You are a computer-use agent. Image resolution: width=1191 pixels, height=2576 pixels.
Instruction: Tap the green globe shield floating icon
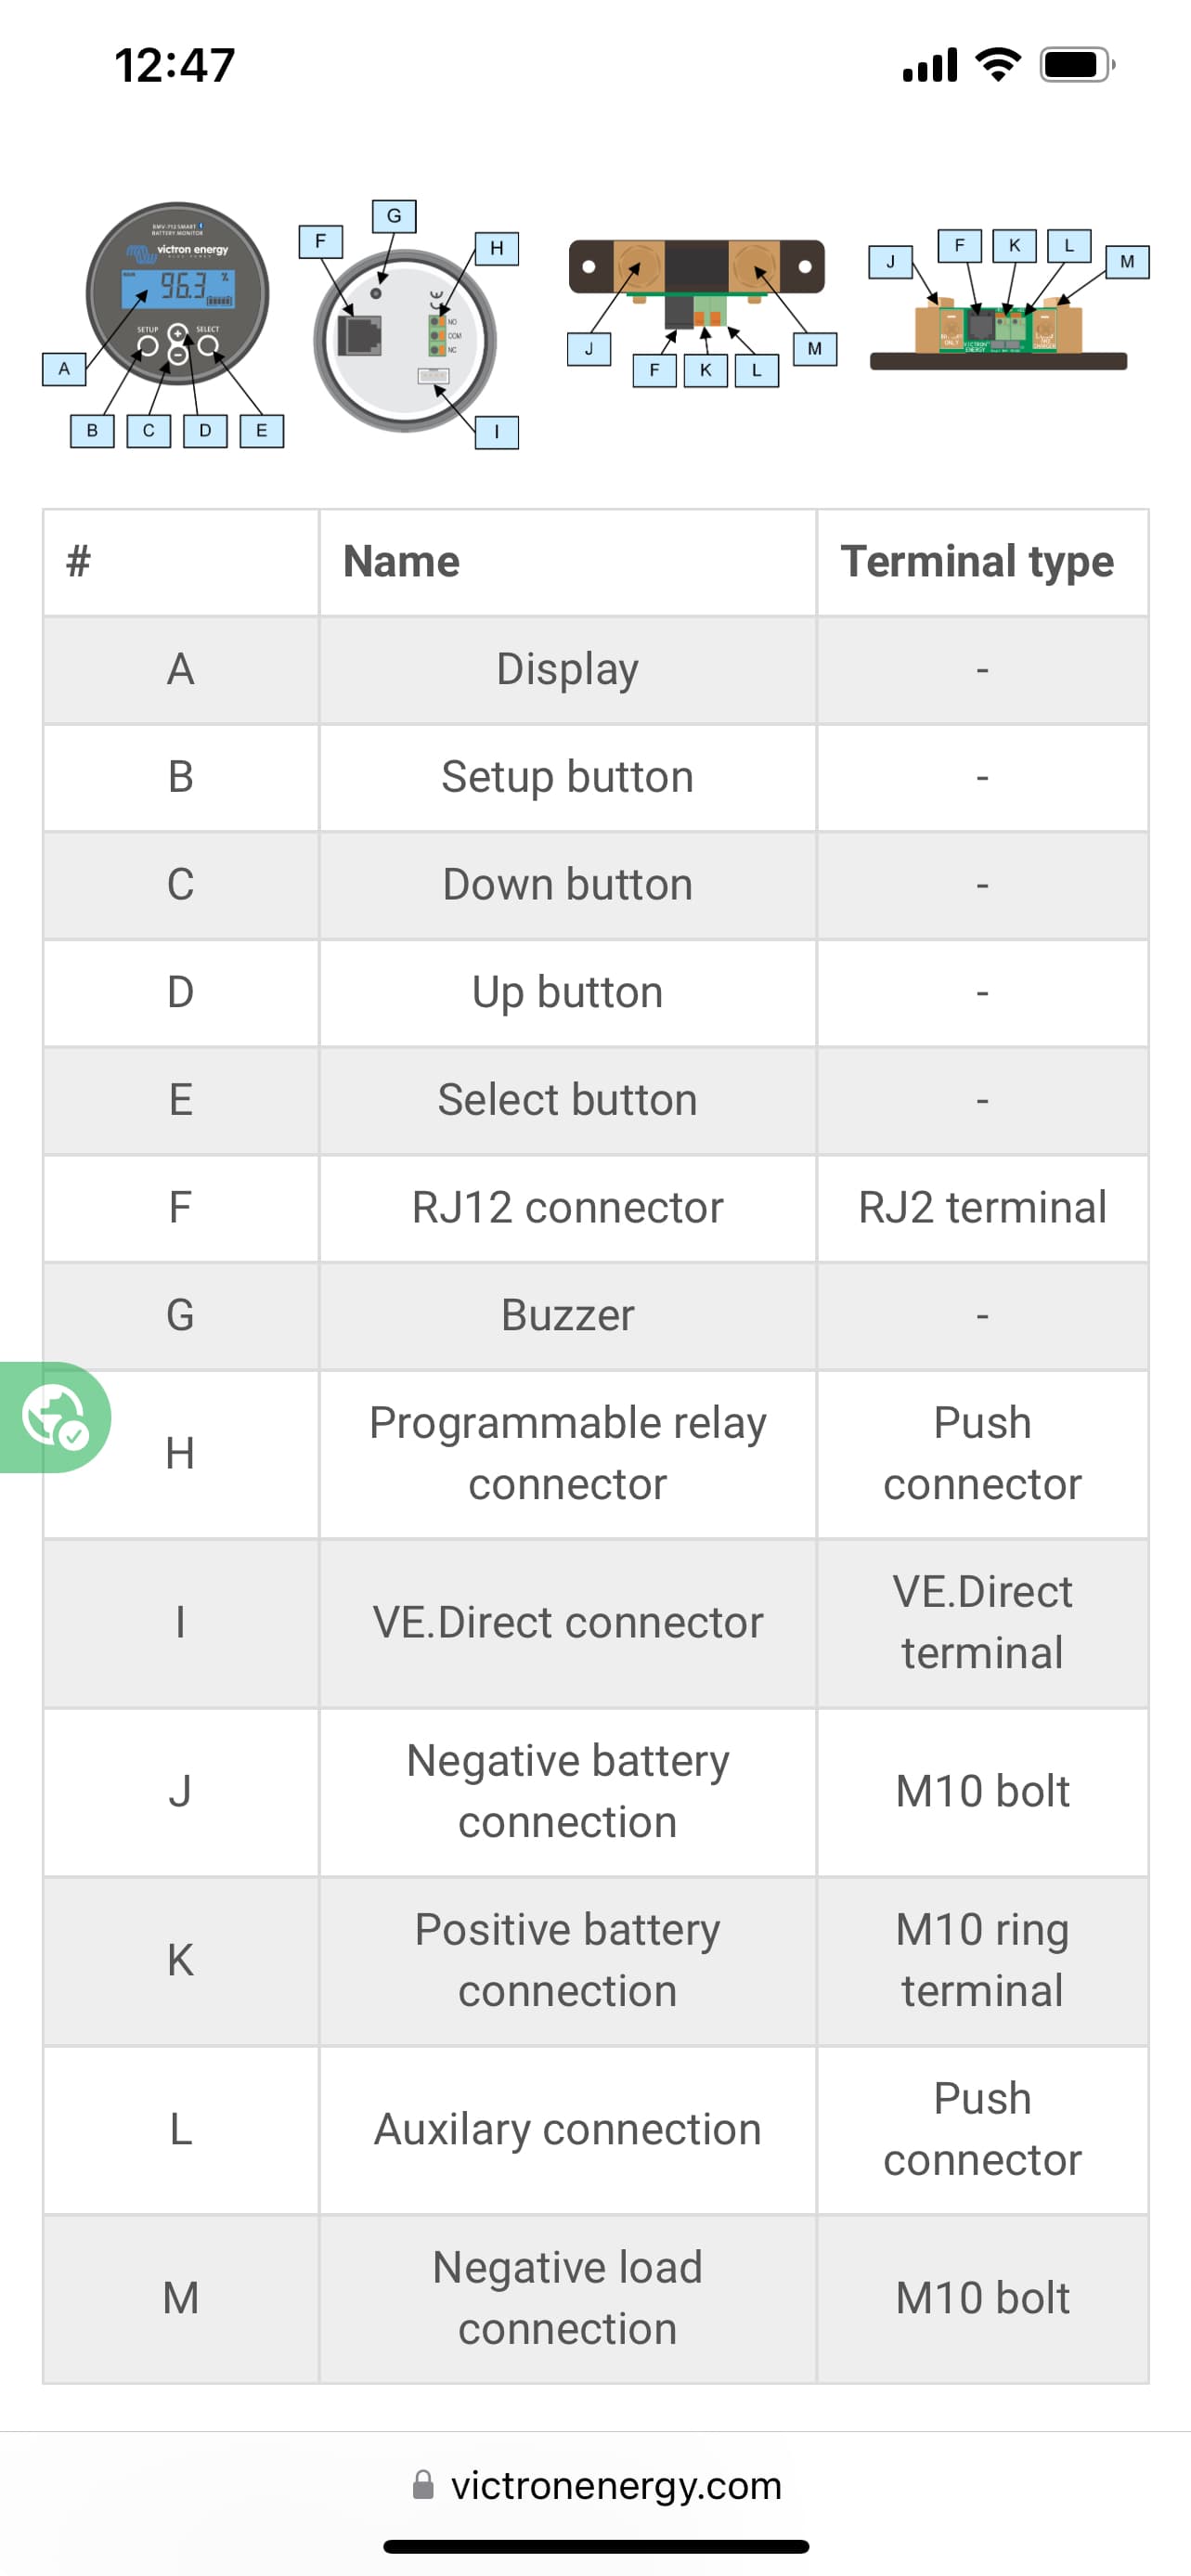click(x=55, y=1417)
